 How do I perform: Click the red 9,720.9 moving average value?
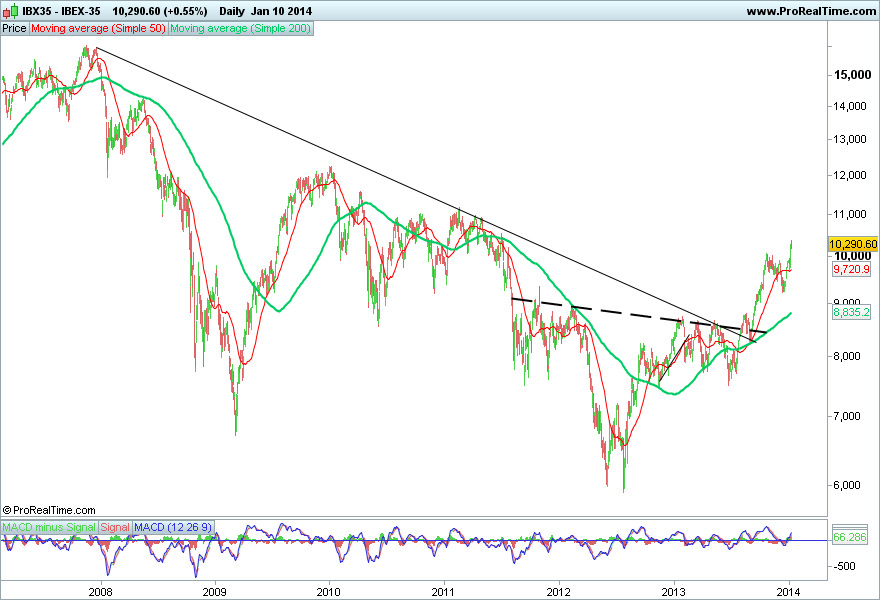[851, 269]
